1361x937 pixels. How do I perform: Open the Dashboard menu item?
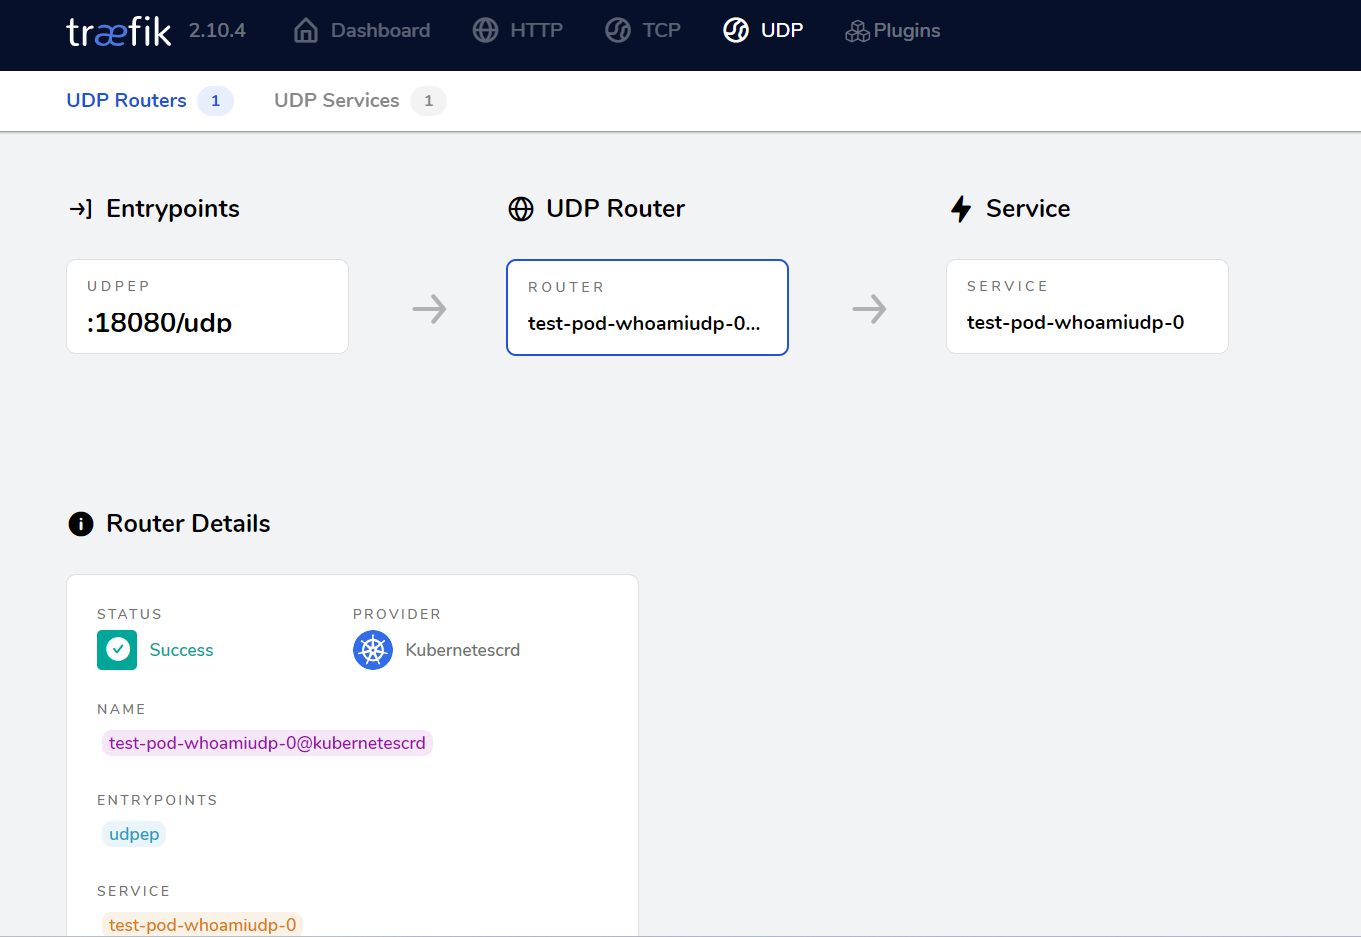point(380,31)
